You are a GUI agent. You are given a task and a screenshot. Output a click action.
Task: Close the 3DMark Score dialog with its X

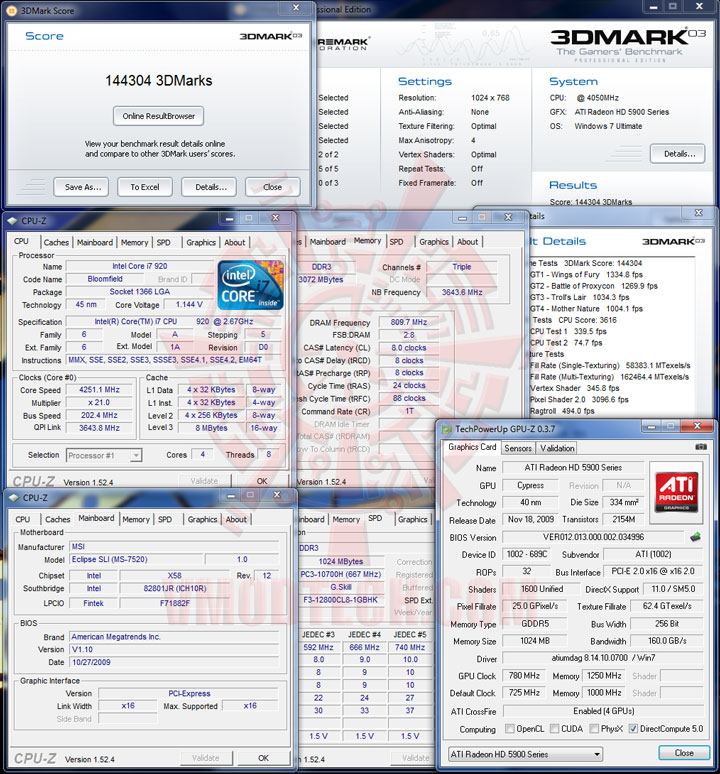coord(296,7)
